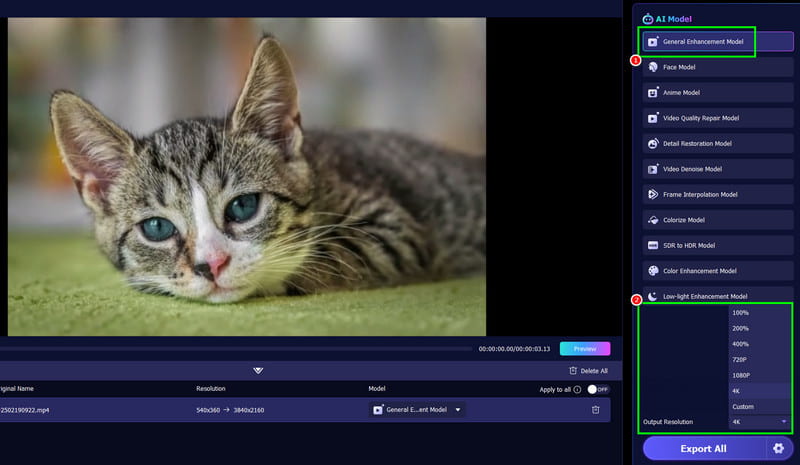Choose 100% output resolution option
Screen dimensions: 800x465
[760, 313]
